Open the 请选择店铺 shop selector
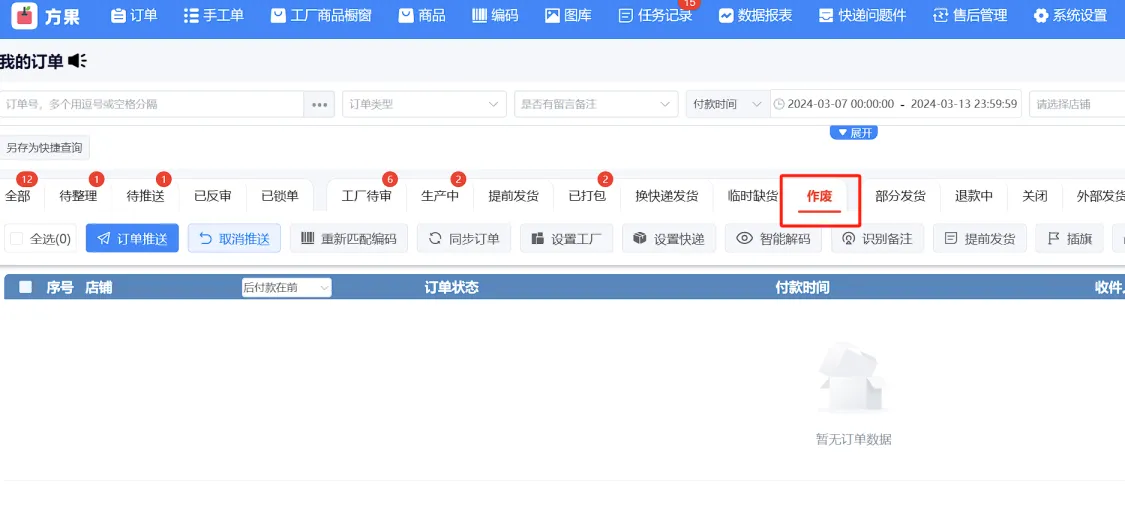The height and width of the screenshot is (524, 1125). 1077,104
